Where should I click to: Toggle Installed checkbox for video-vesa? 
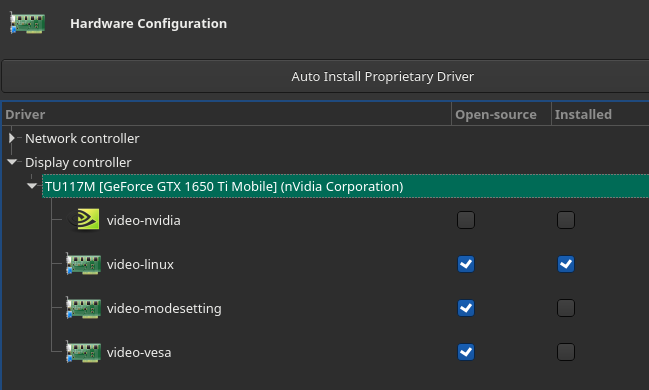pos(566,352)
